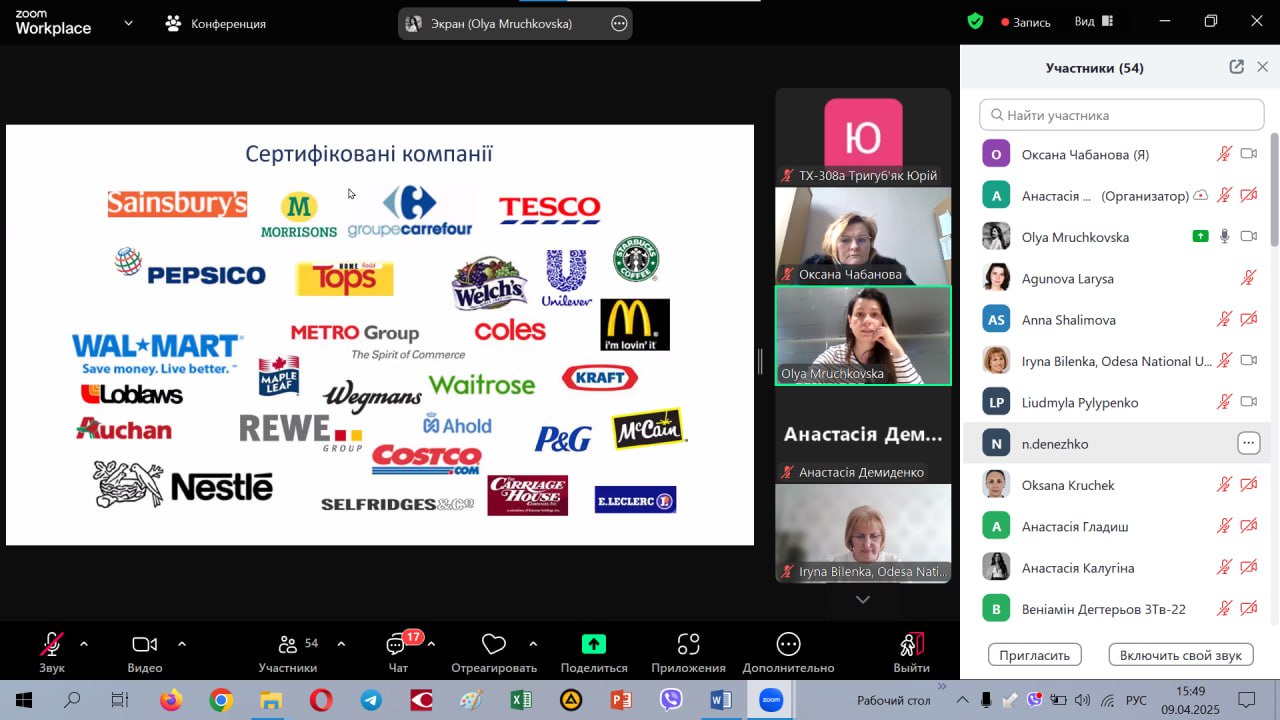Toggle microphone icon in Olya Mruchkovska row
This screenshot has width=1280, height=720.
(x=1224, y=237)
